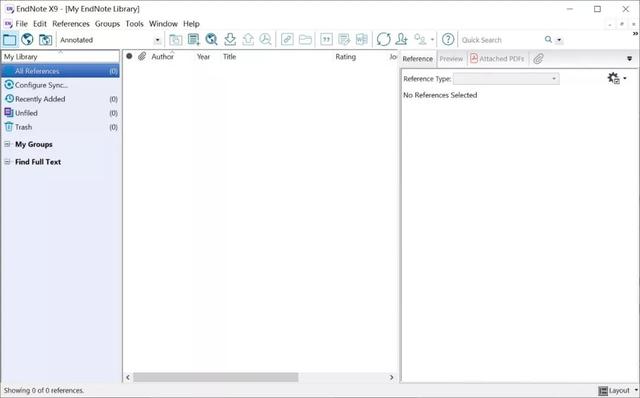Switch to Local Library Mode
Image resolution: width=640 pixels, height=398 pixels.
(10, 40)
